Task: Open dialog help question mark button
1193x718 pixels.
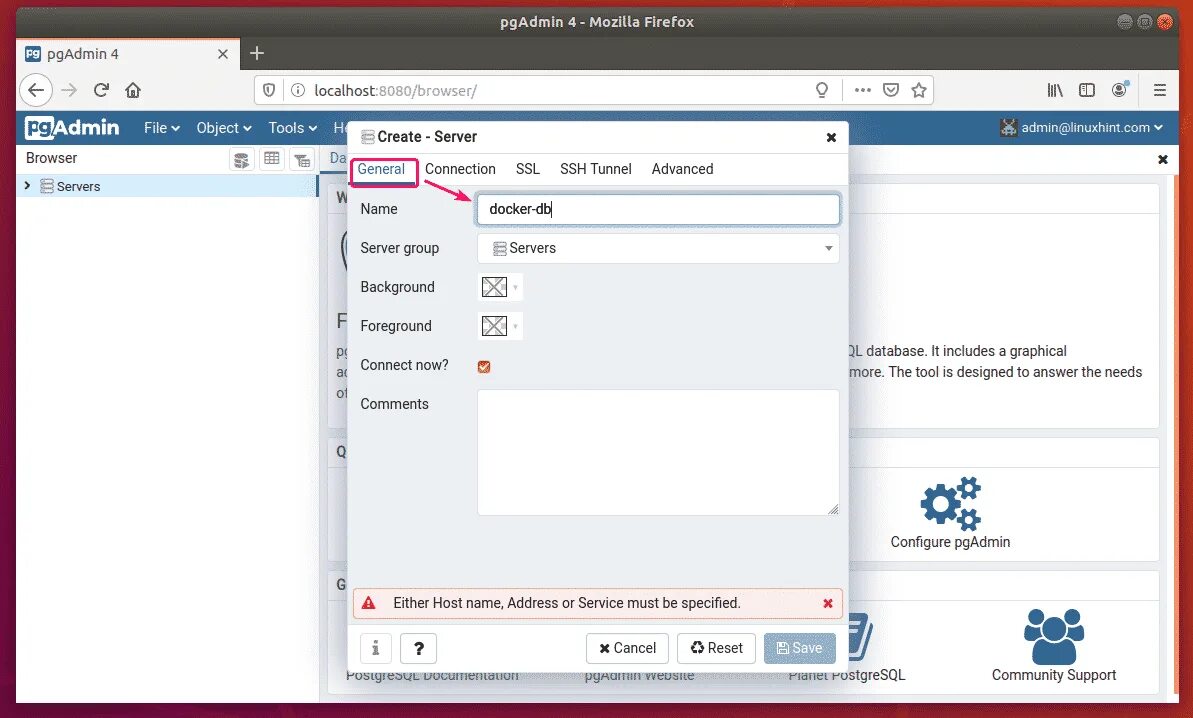Action: click(x=418, y=648)
